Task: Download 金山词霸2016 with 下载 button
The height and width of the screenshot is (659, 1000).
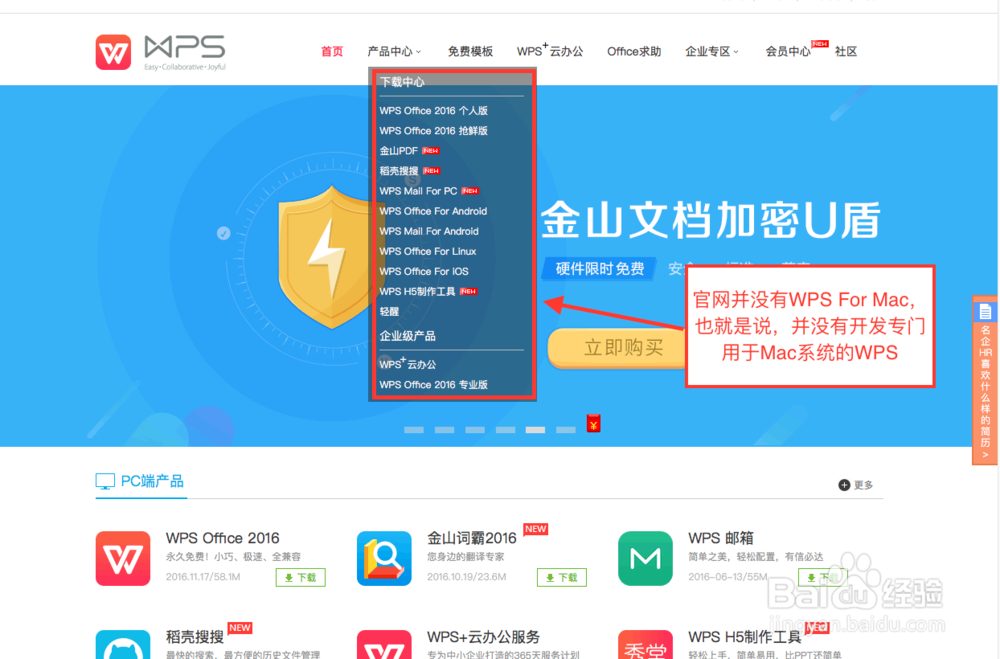Action: click(561, 577)
